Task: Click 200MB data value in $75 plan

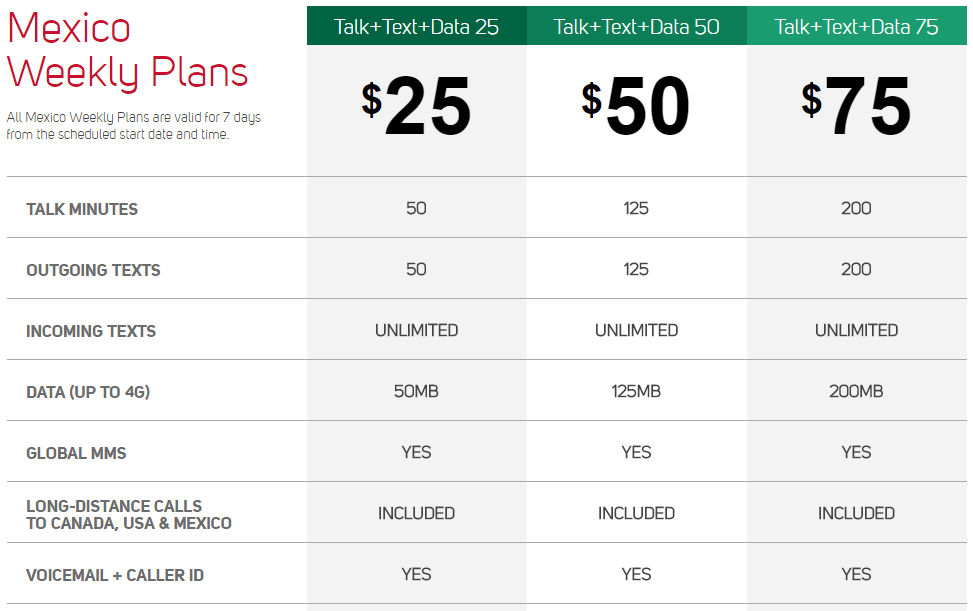Action: pos(856,391)
